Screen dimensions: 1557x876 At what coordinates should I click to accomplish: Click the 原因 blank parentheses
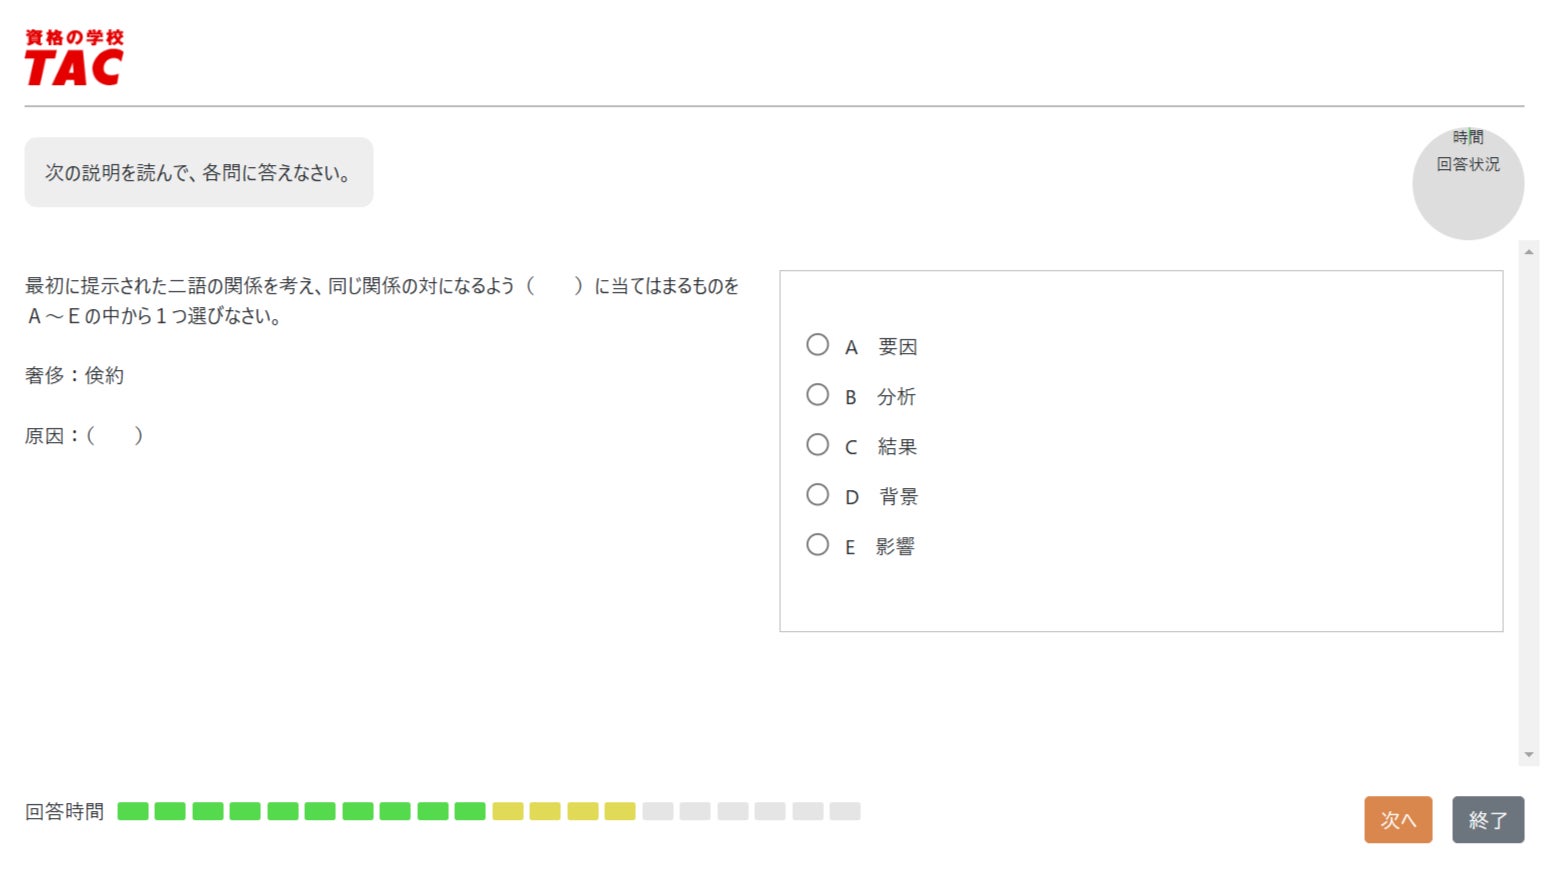[115, 436]
